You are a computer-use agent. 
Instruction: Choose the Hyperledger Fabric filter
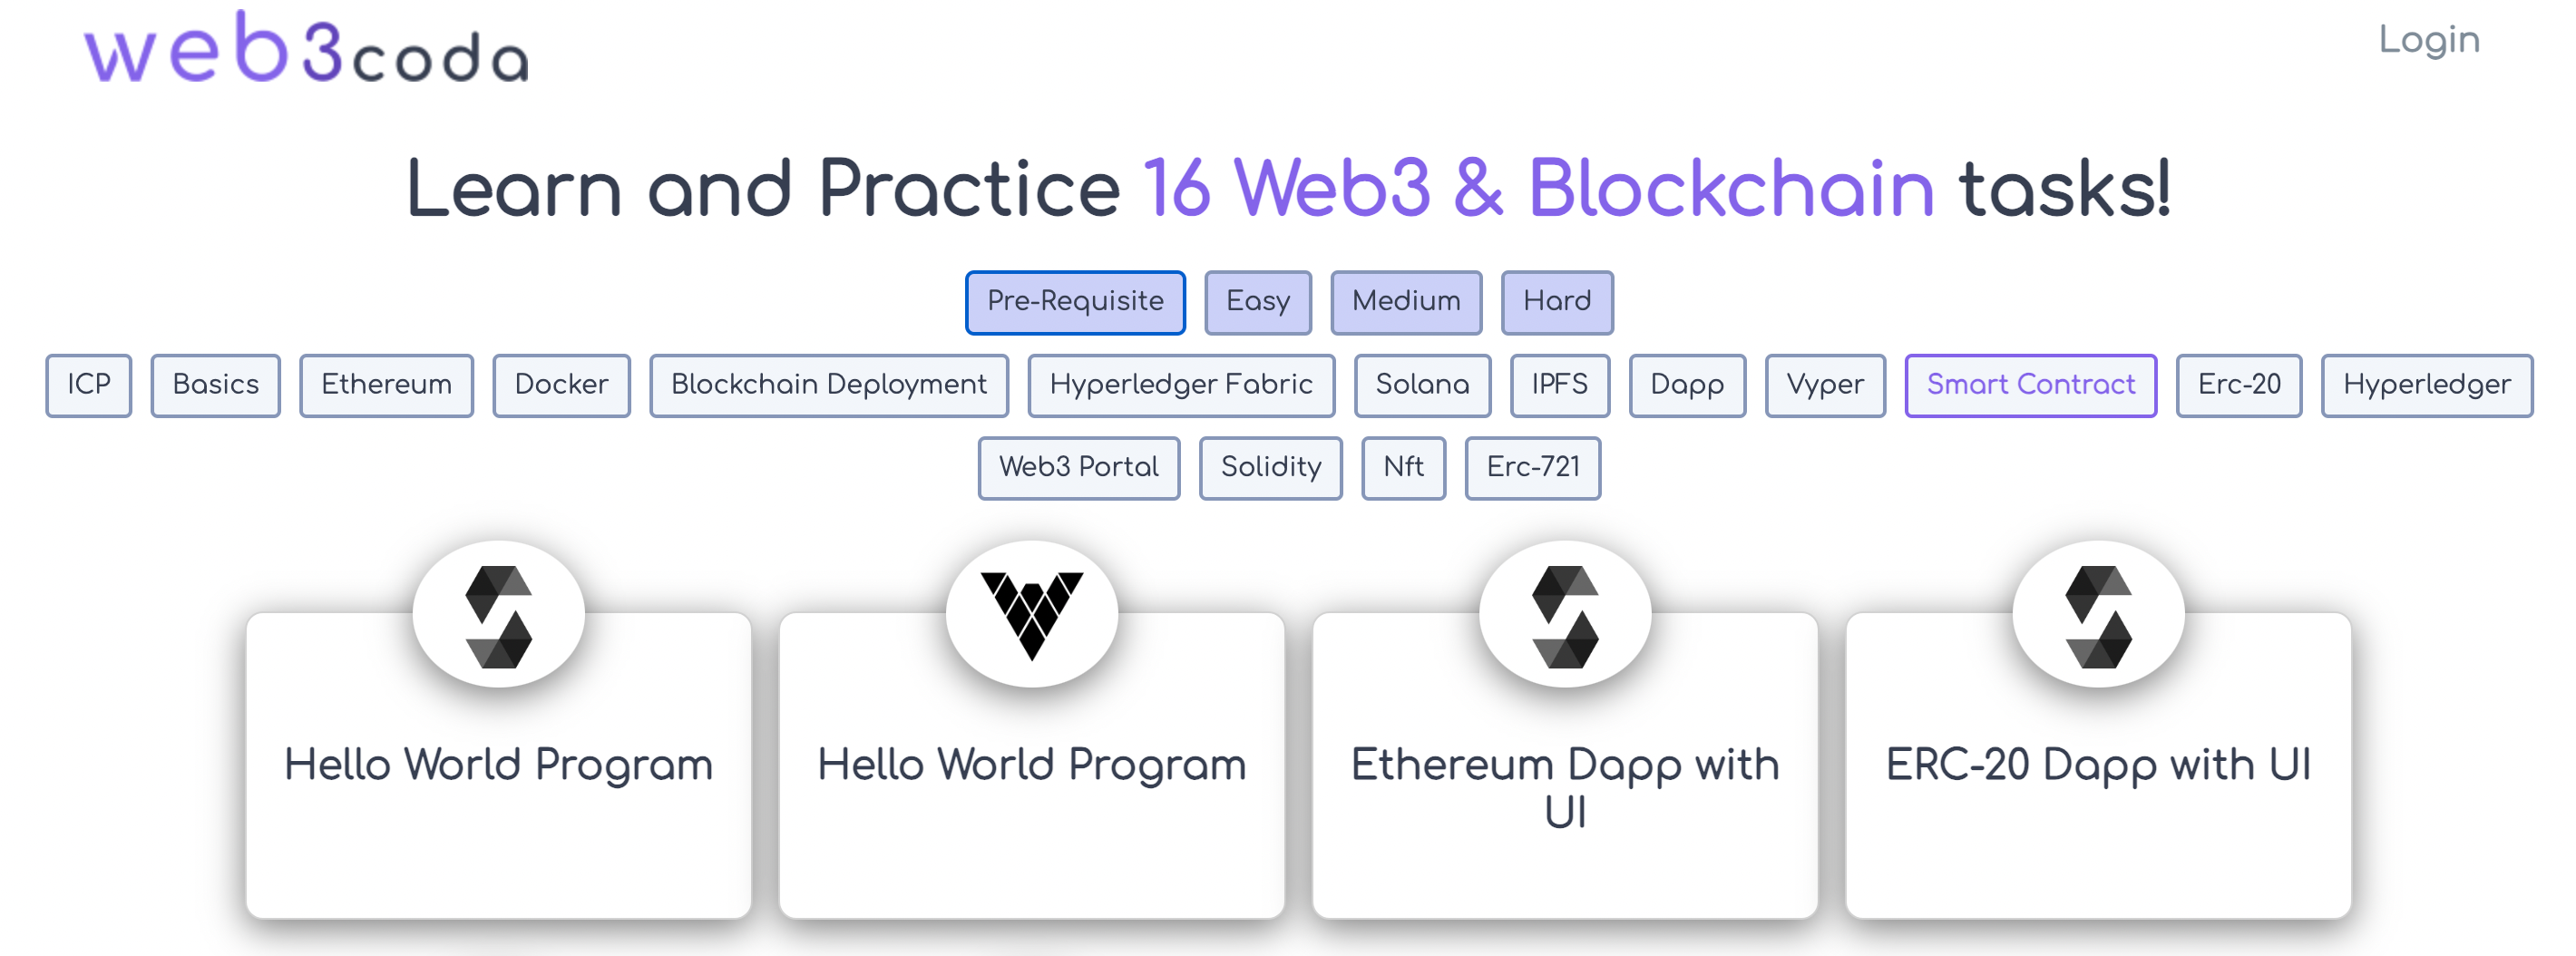(1180, 385)
